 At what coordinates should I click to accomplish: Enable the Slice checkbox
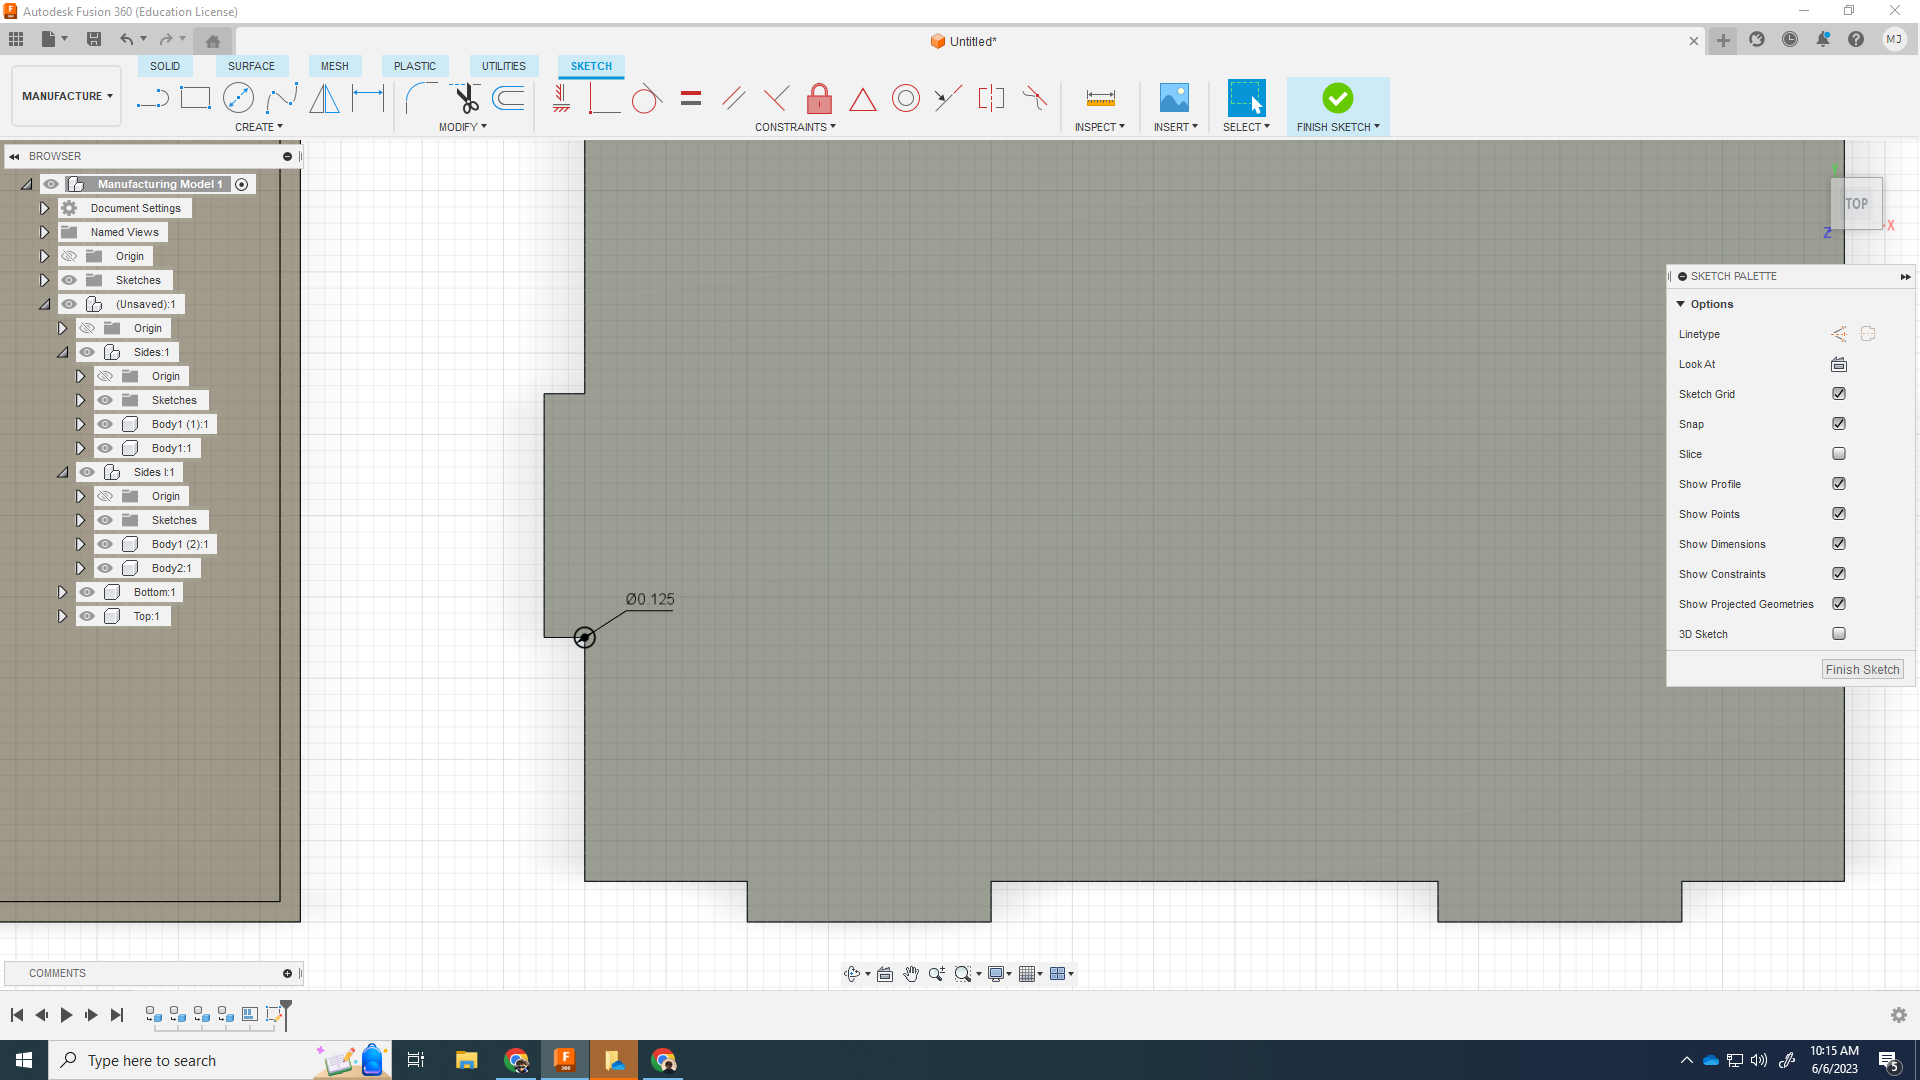[x=1838, y=454]
